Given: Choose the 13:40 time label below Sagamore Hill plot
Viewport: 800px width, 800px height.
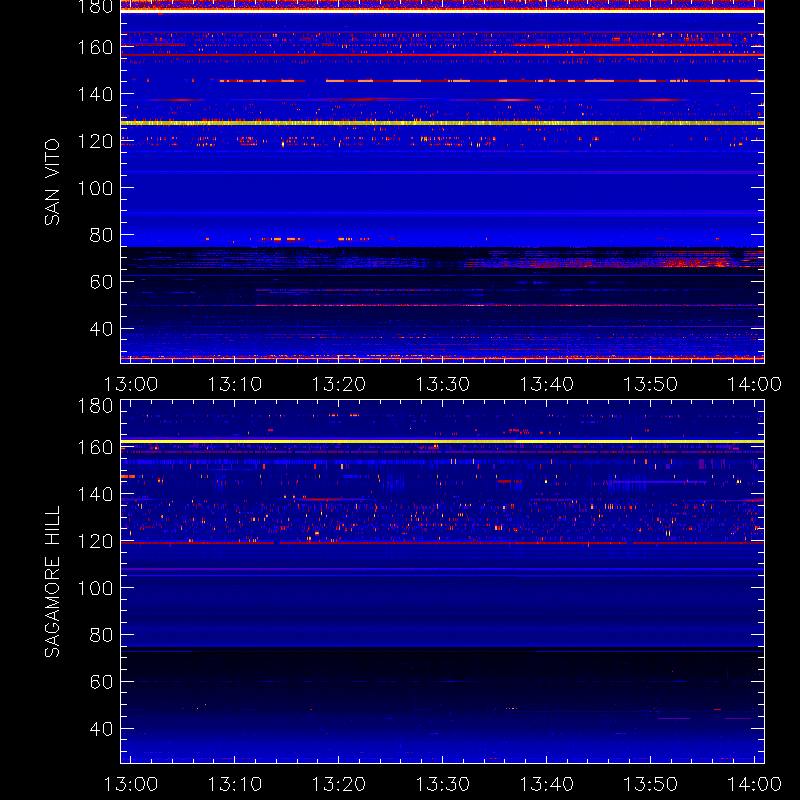Looking at the screenshot, I should tap(547, 784).
